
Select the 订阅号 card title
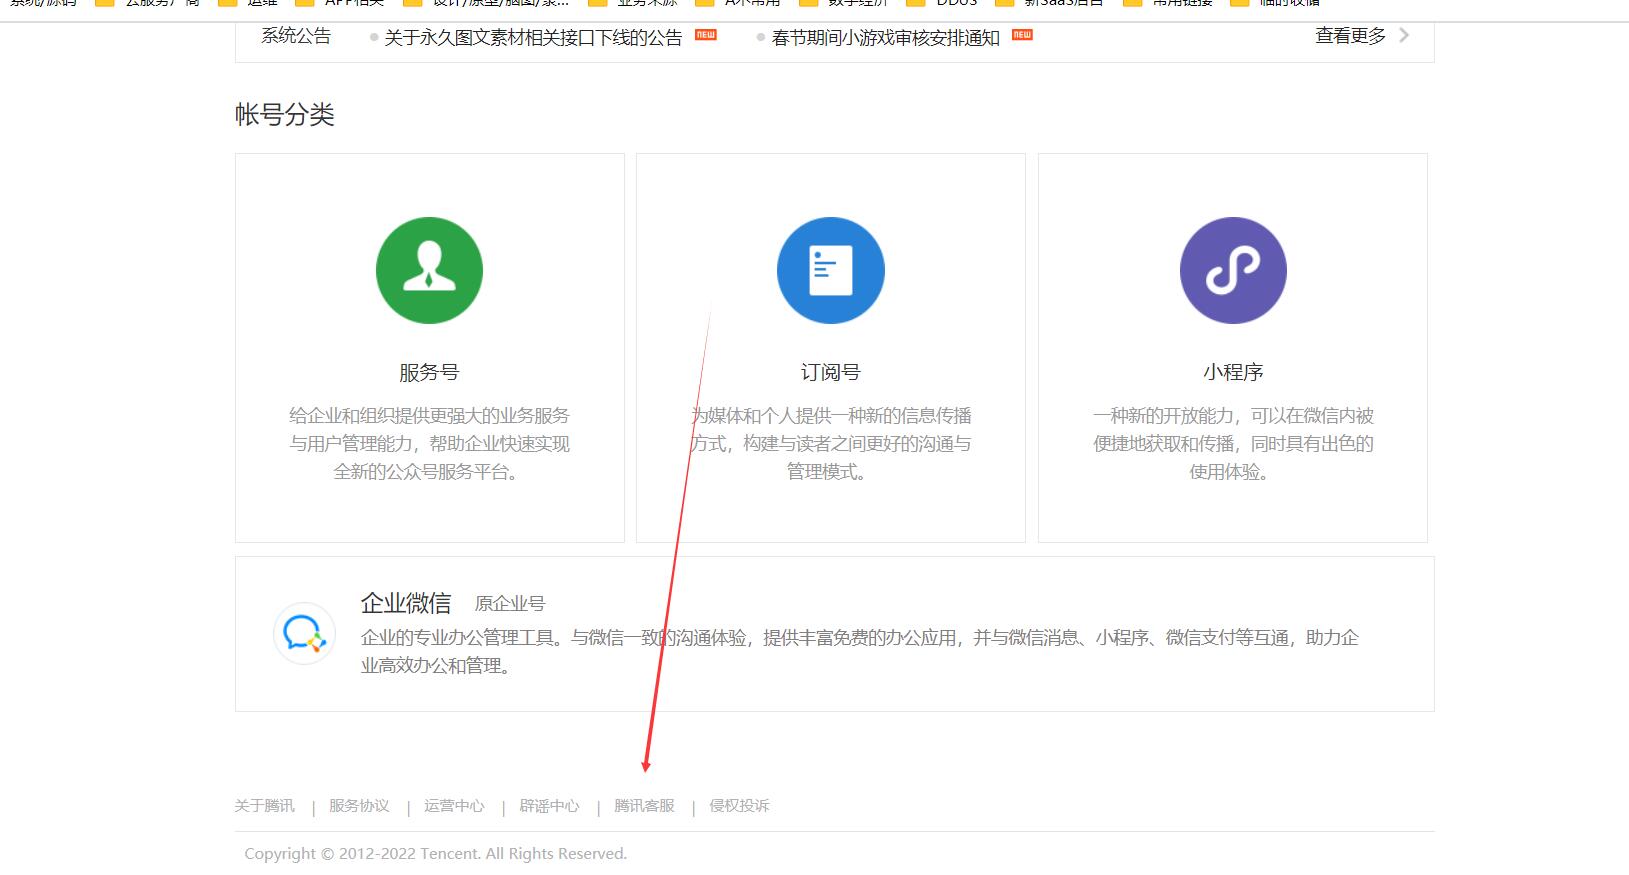831,372
